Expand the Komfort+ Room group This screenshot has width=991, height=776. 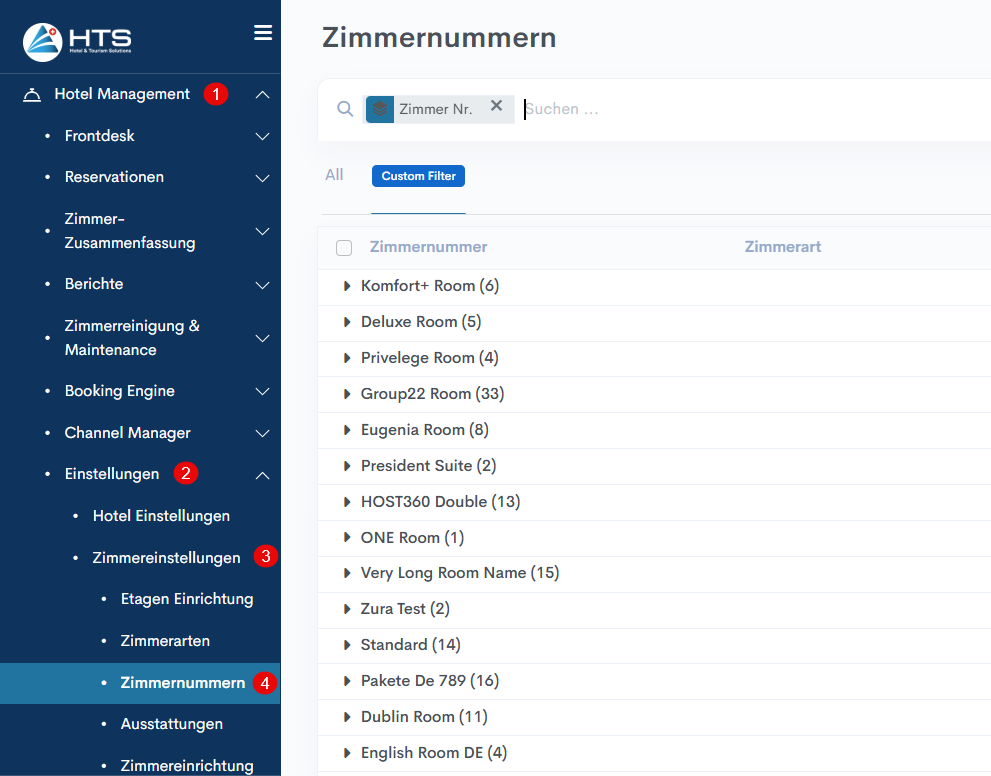coord(347,286)
